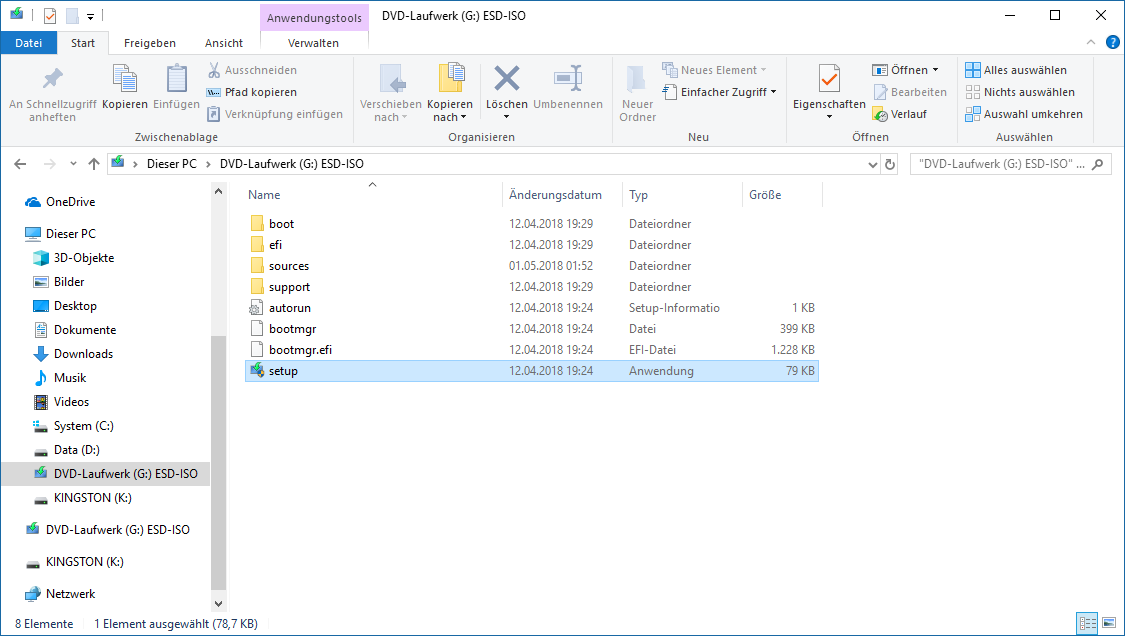Screen dimensions: 1125x636
Task: Click the Pfad kopieren ribbon command
Action: [x=252, y=92]
